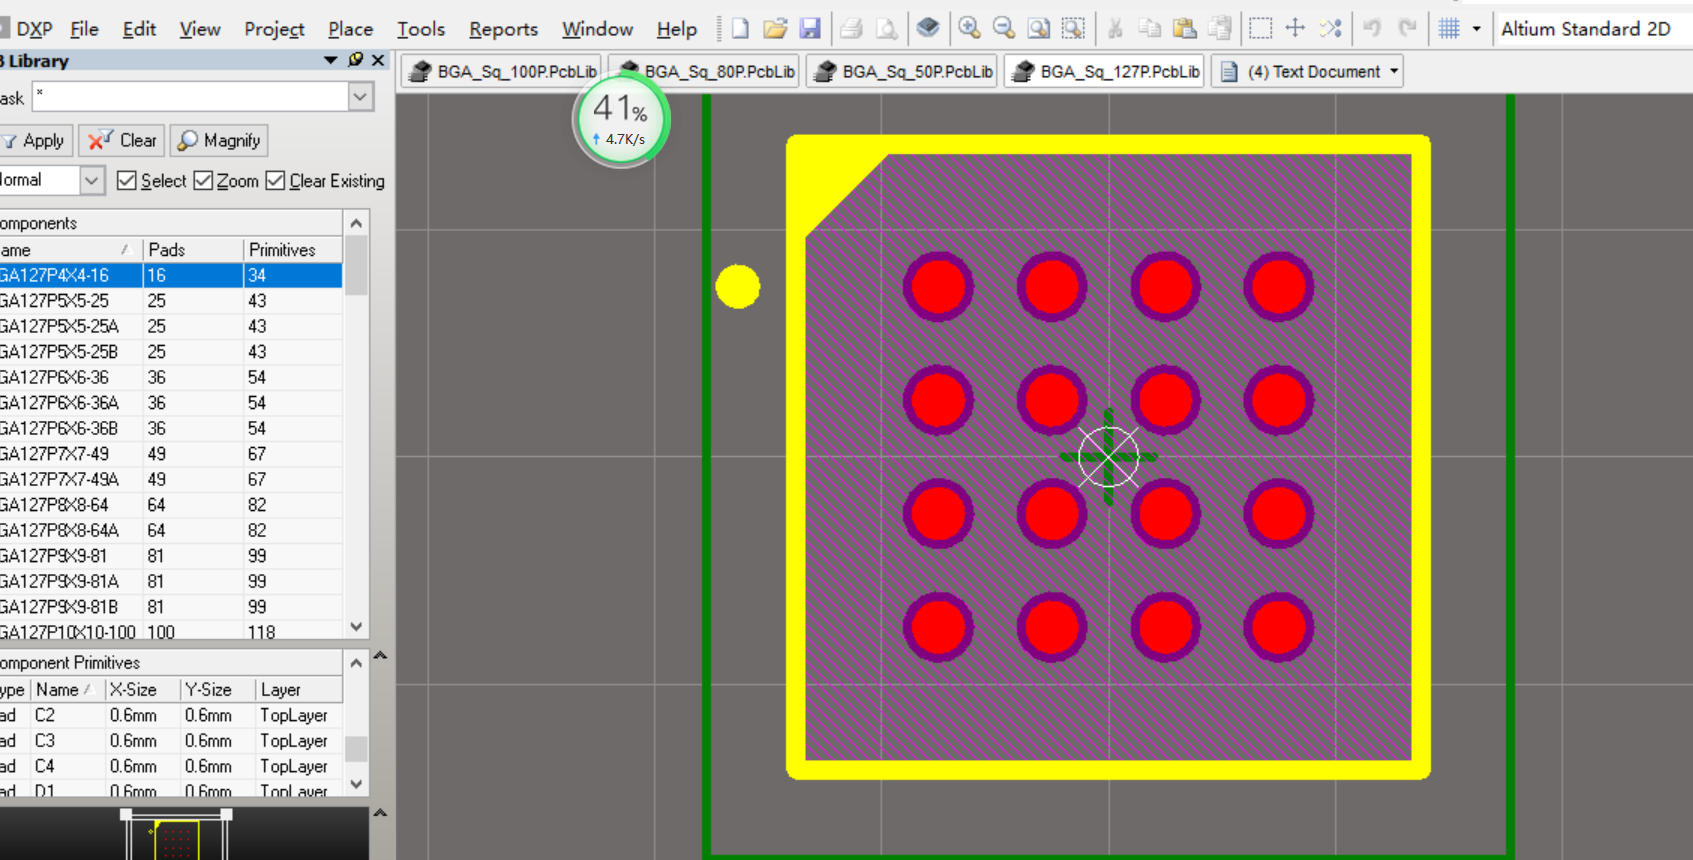Click the new document icon
Image resolution: width=1693 pixels, height=860 pixels.
tap(740, 28)
